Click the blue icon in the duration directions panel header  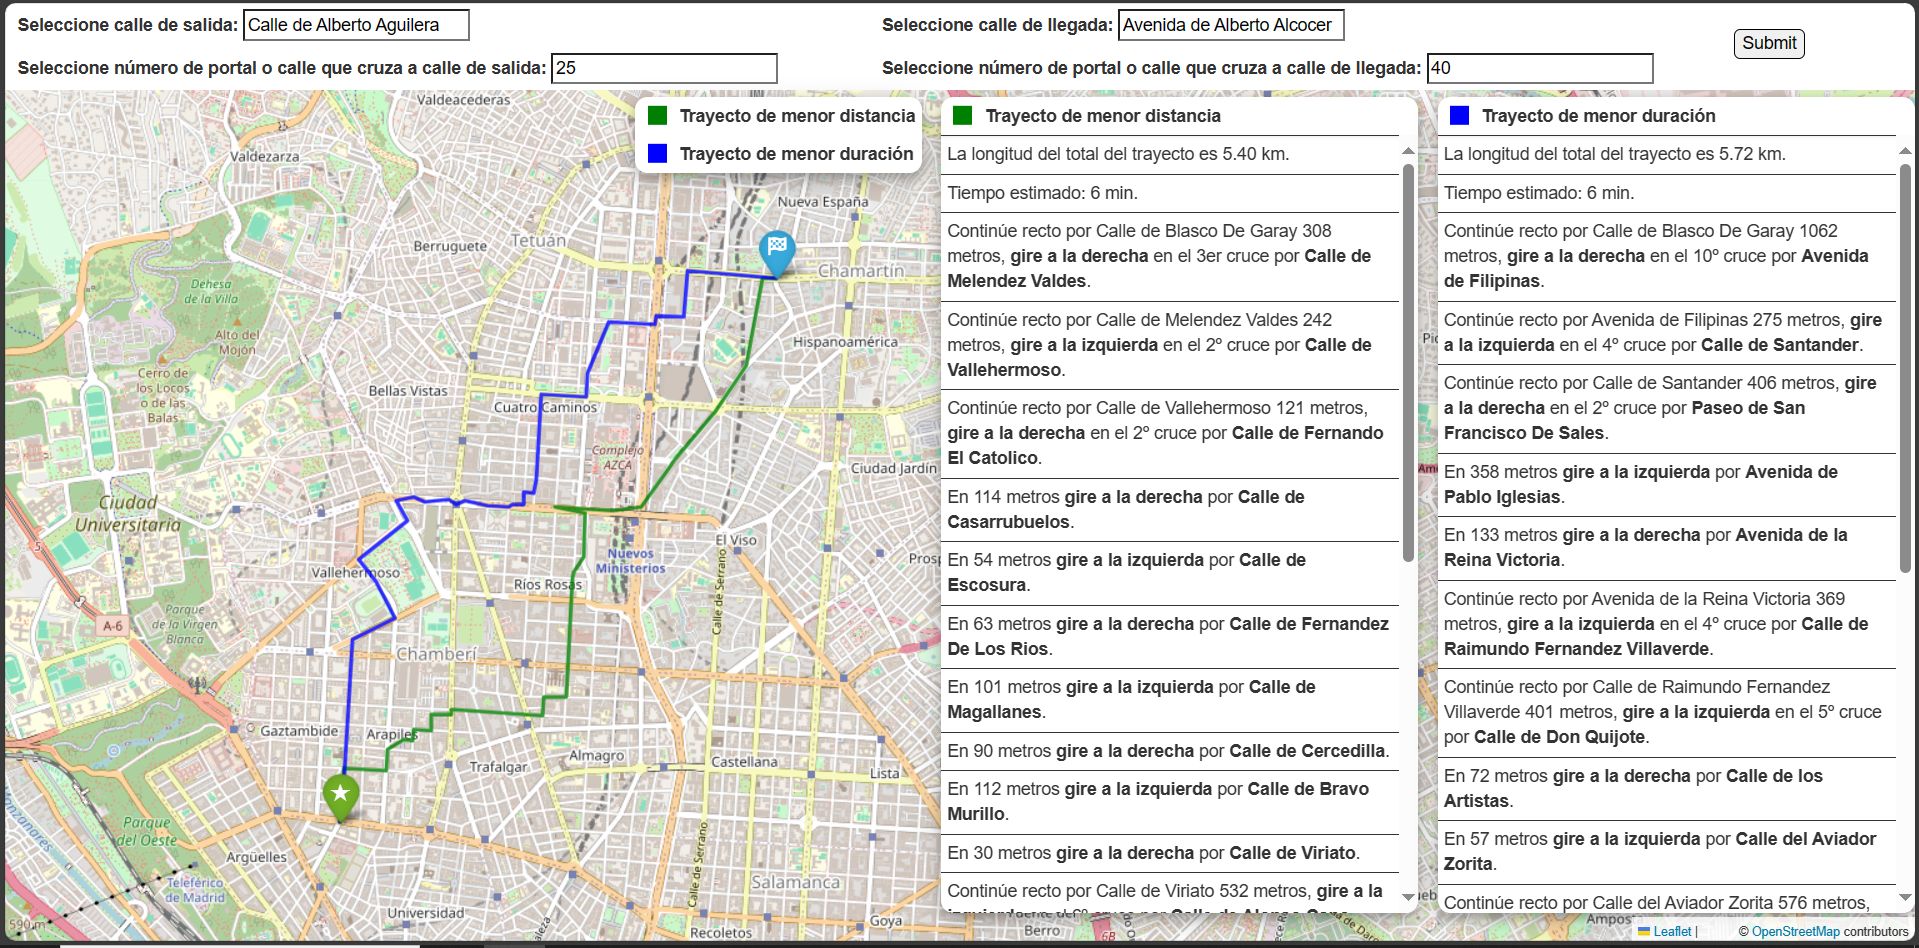coord(1461,115)
